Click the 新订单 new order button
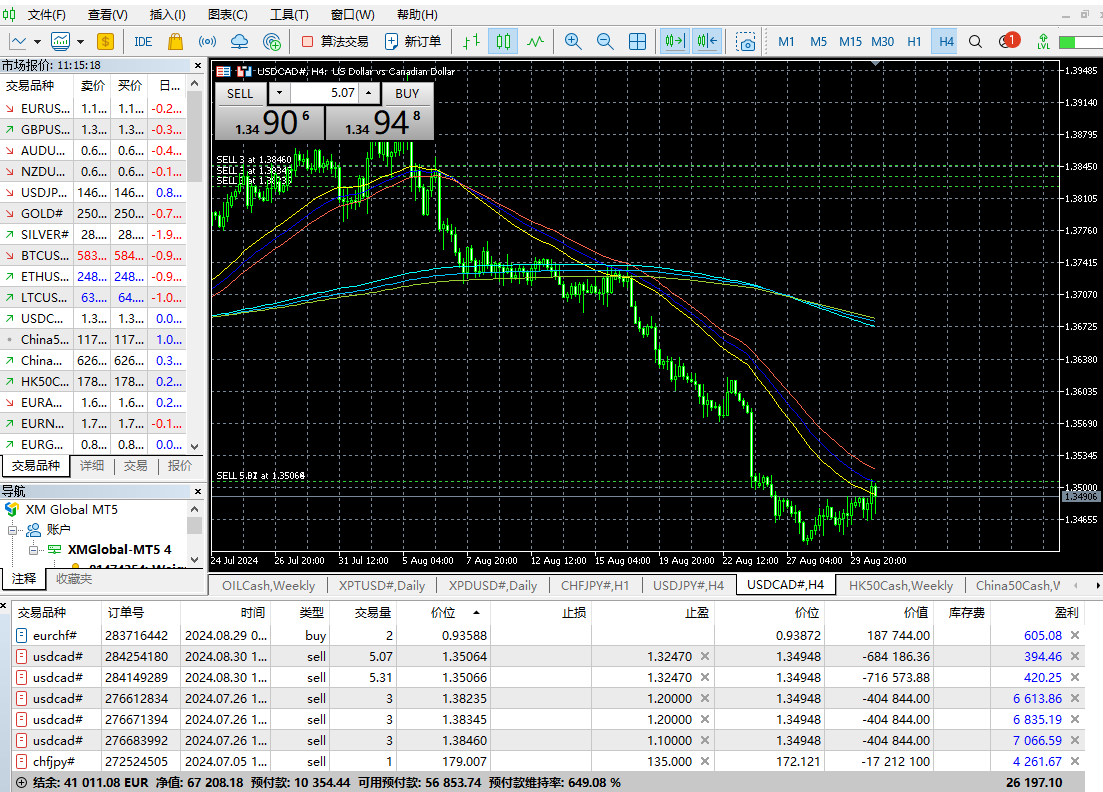The width and height of the screenshot is (1103, 792). pos(414,41)
